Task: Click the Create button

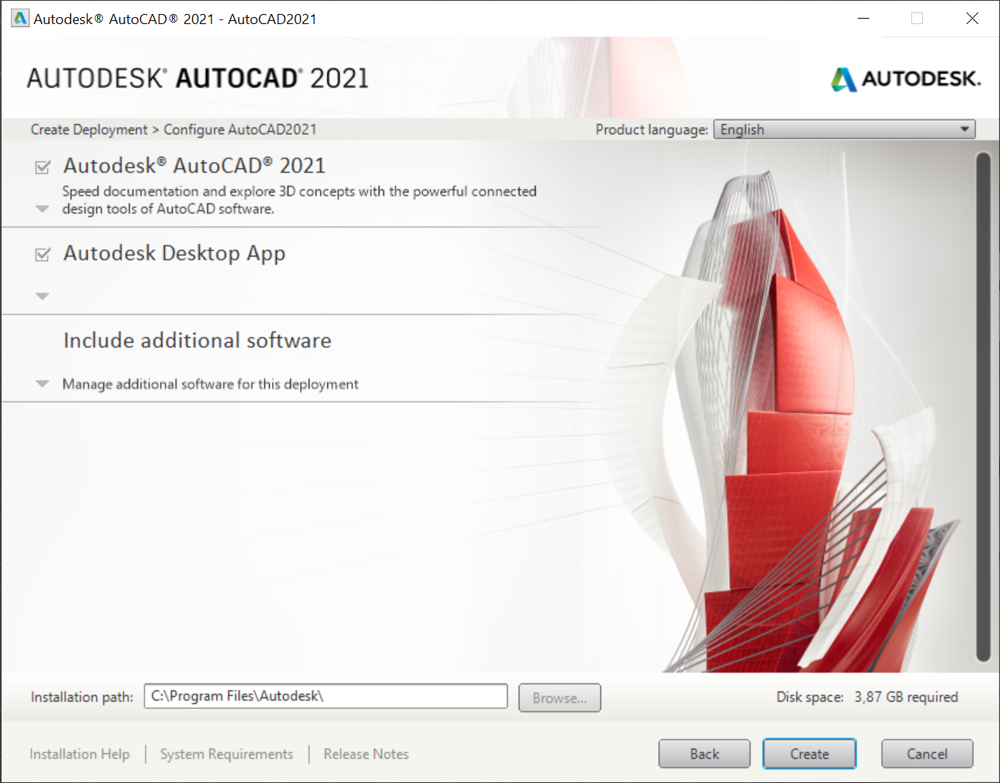Action: click(x=809, y=754)
